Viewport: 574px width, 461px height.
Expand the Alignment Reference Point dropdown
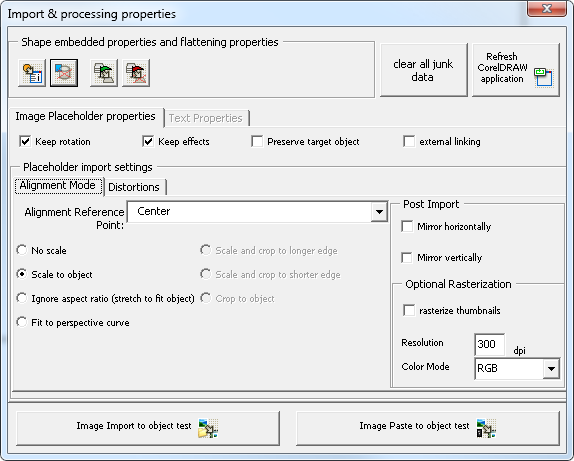[x=379, y=212]
